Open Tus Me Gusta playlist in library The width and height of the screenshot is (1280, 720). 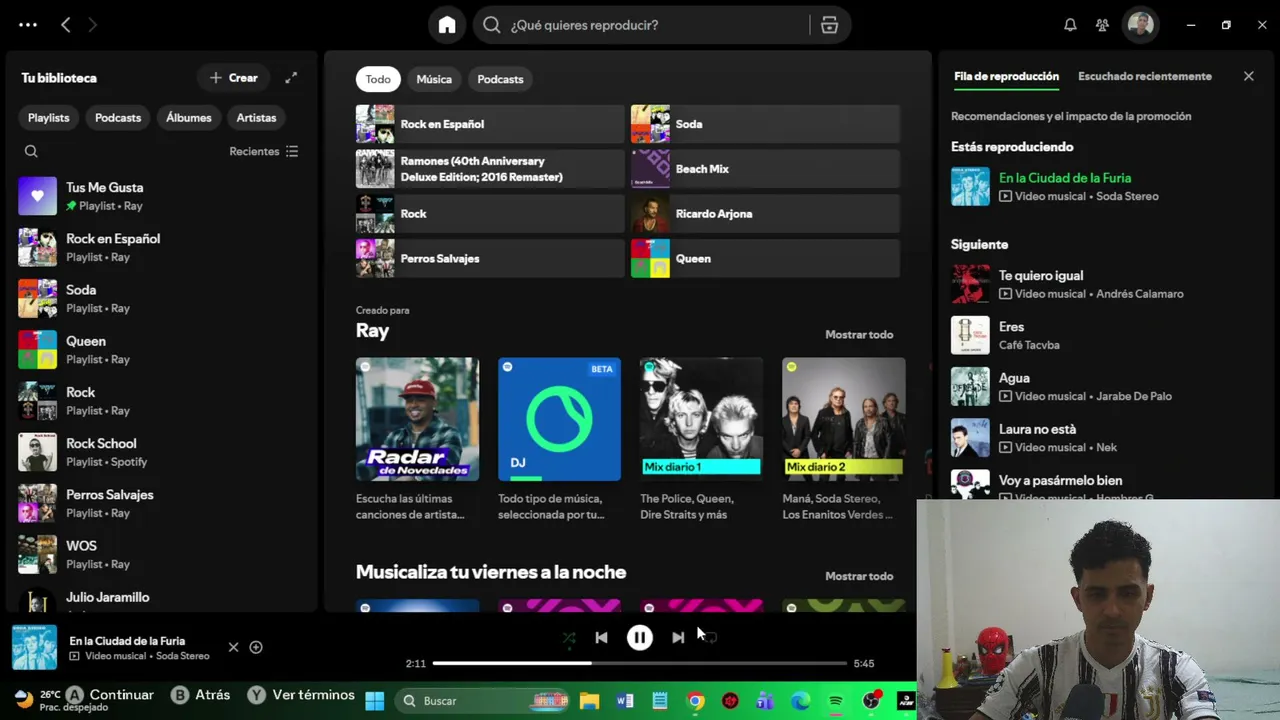162,196
